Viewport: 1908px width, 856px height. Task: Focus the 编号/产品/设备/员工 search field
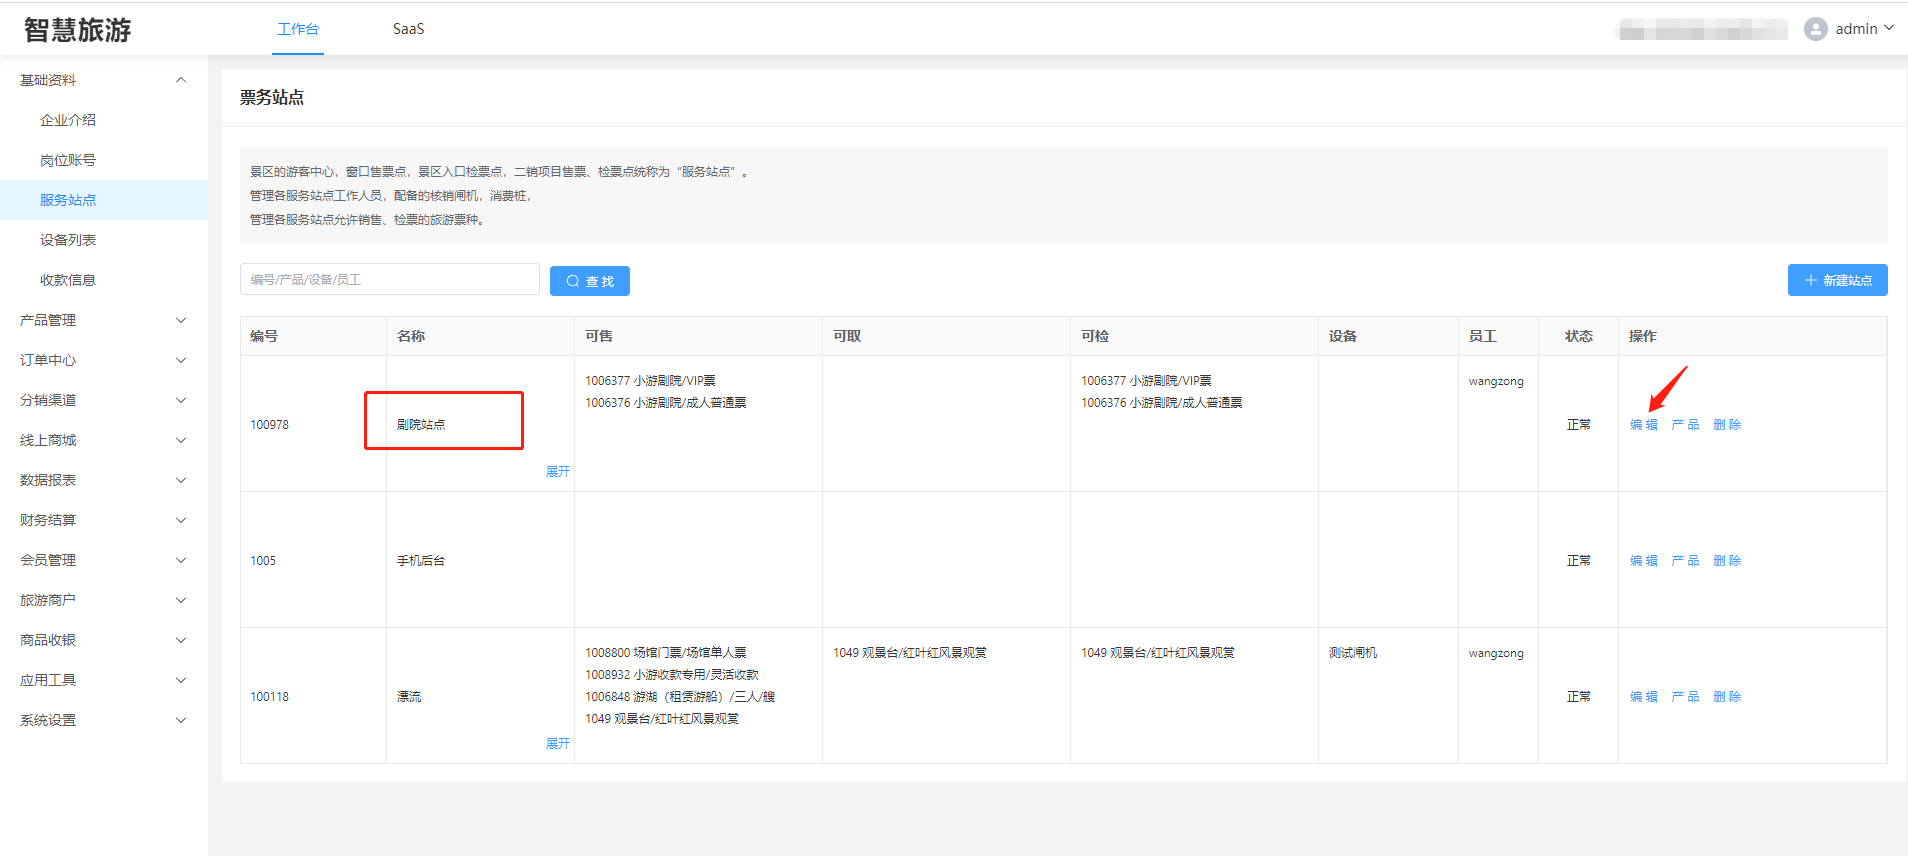[389, 279]
